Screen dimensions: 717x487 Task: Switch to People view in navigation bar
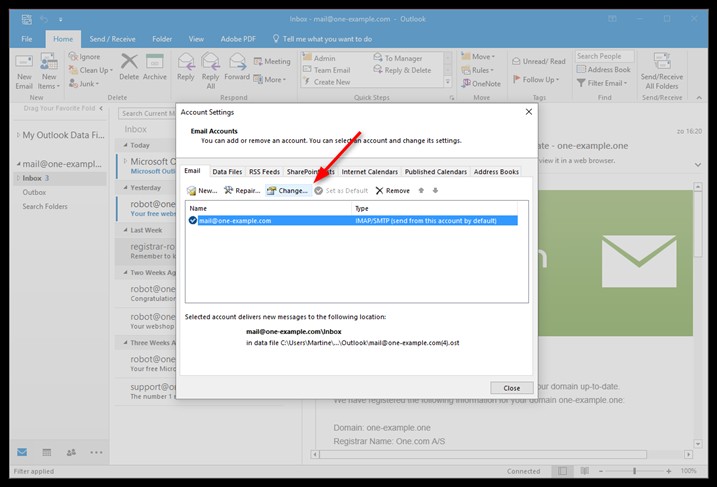click(71, 452)
